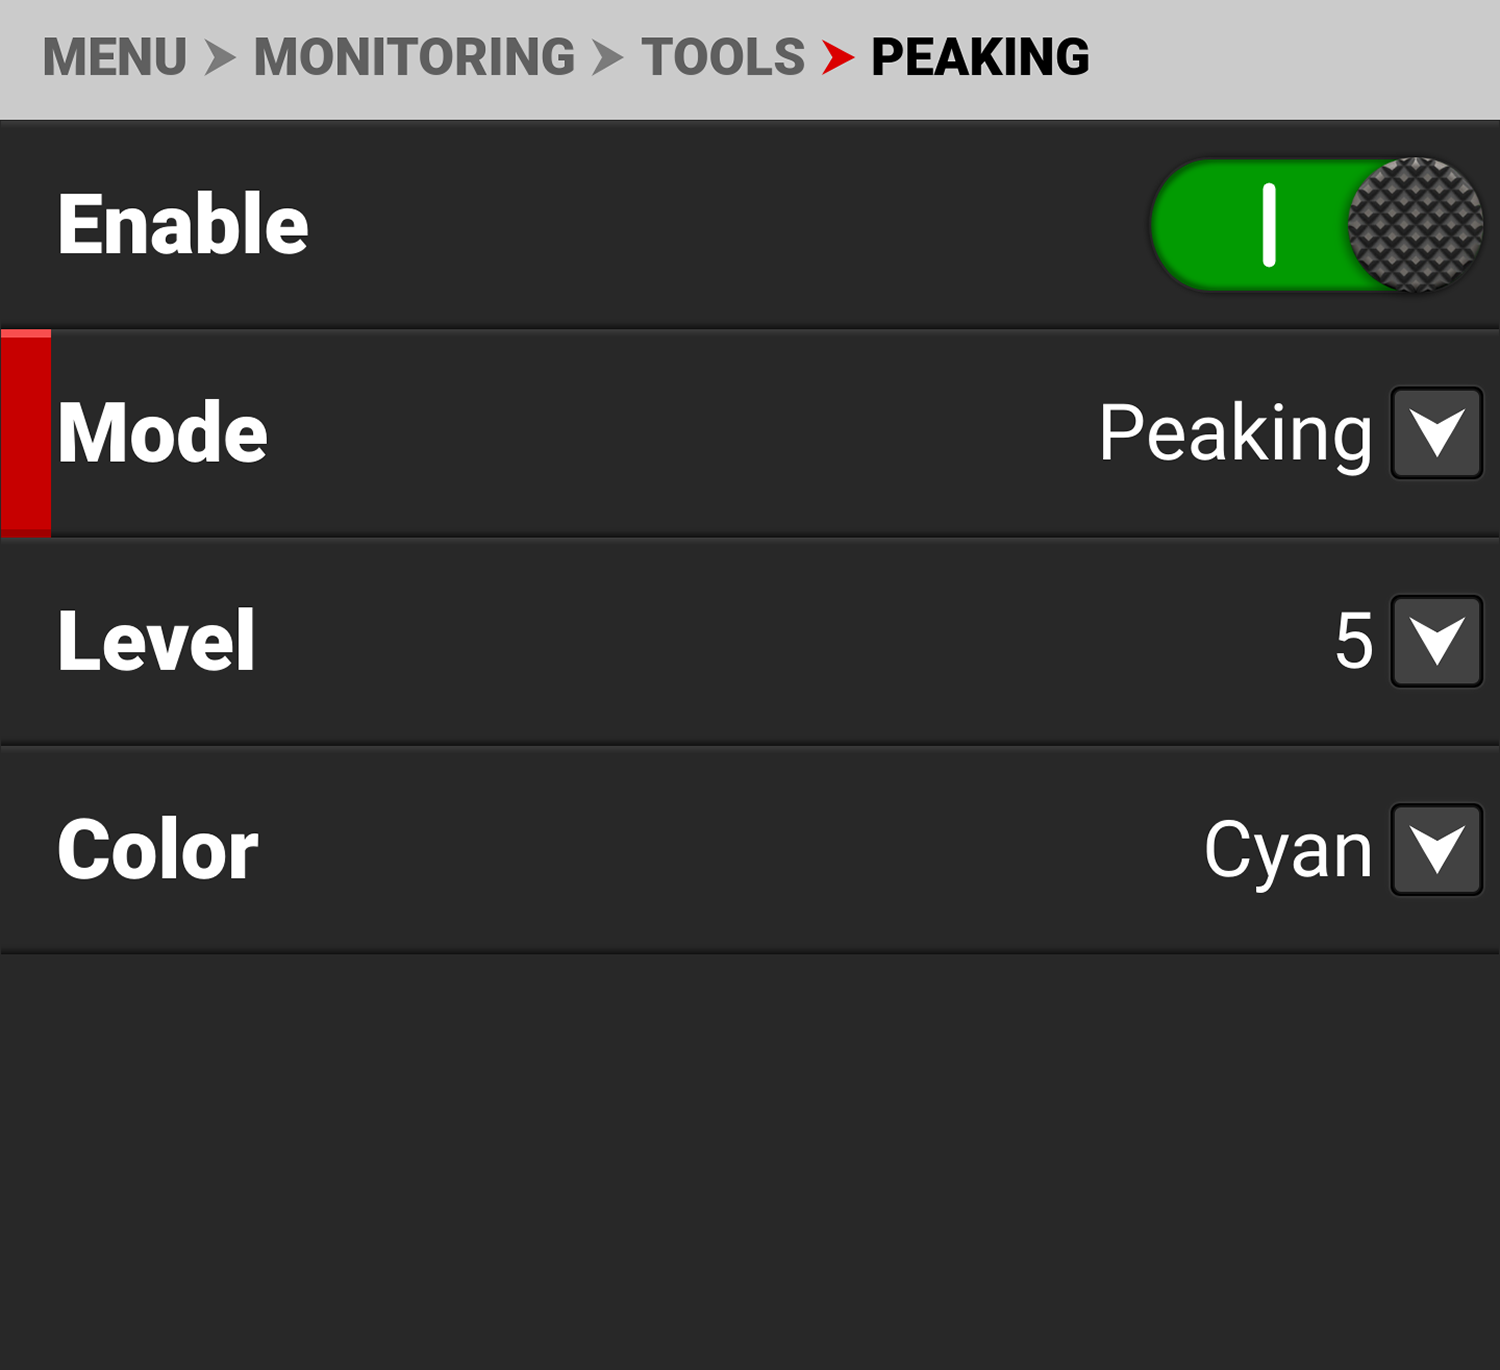Click the gray arrow after MONITORING
The height and width of the screenshot is (1370, 1500).
pos(606,57)
